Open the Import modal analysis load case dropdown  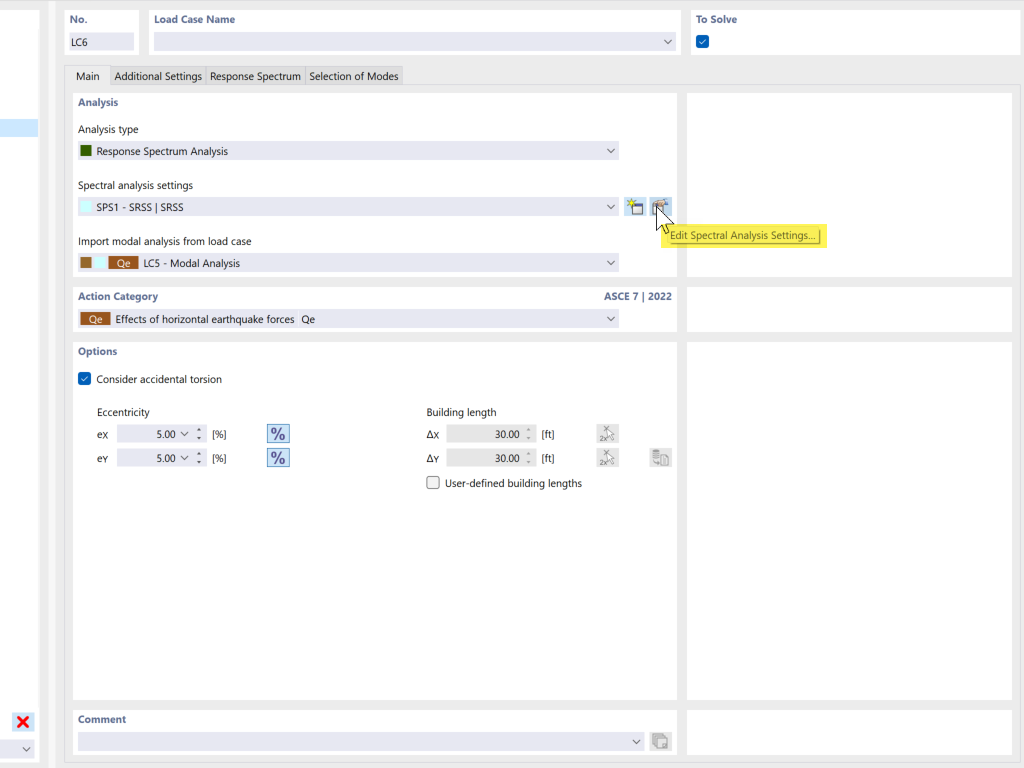click(x=610, y=262)
